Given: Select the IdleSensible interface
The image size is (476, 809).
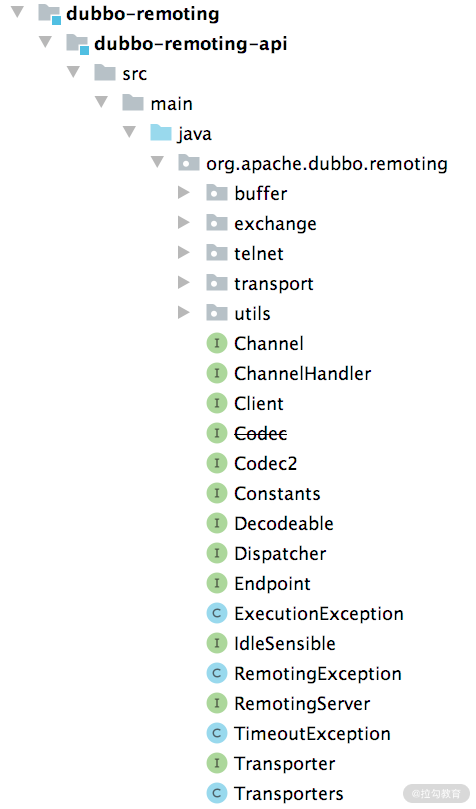Looking at the screenshot, I should [x=285, y=643].
